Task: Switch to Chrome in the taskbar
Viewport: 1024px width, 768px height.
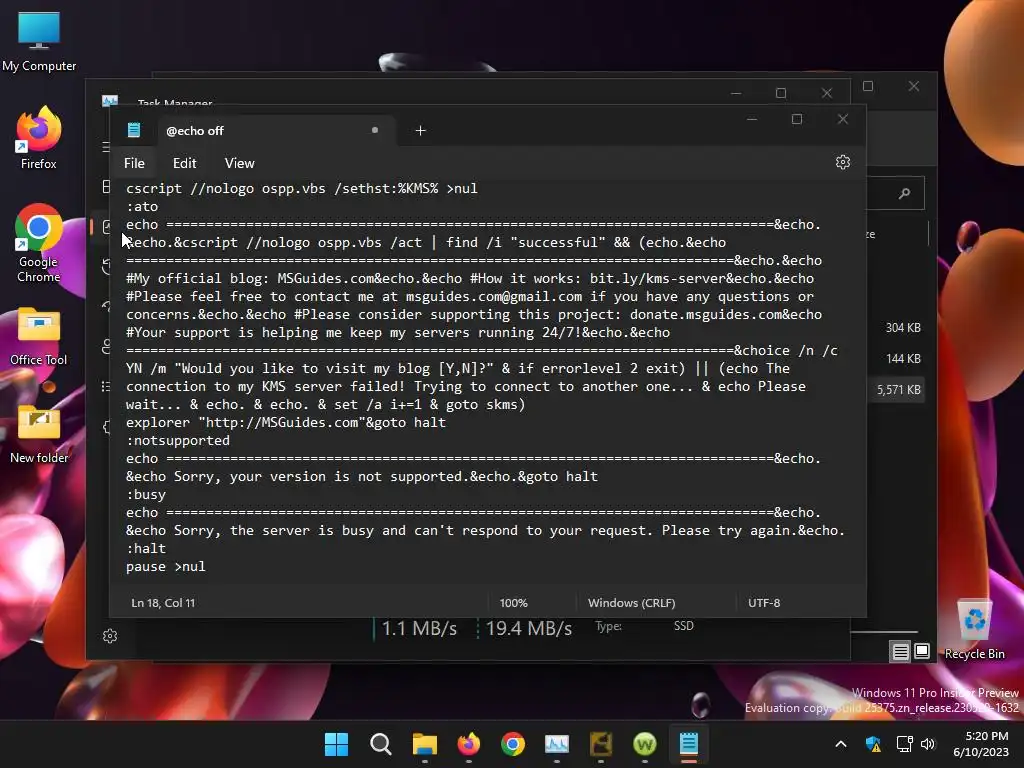Action: coord(513,744)
